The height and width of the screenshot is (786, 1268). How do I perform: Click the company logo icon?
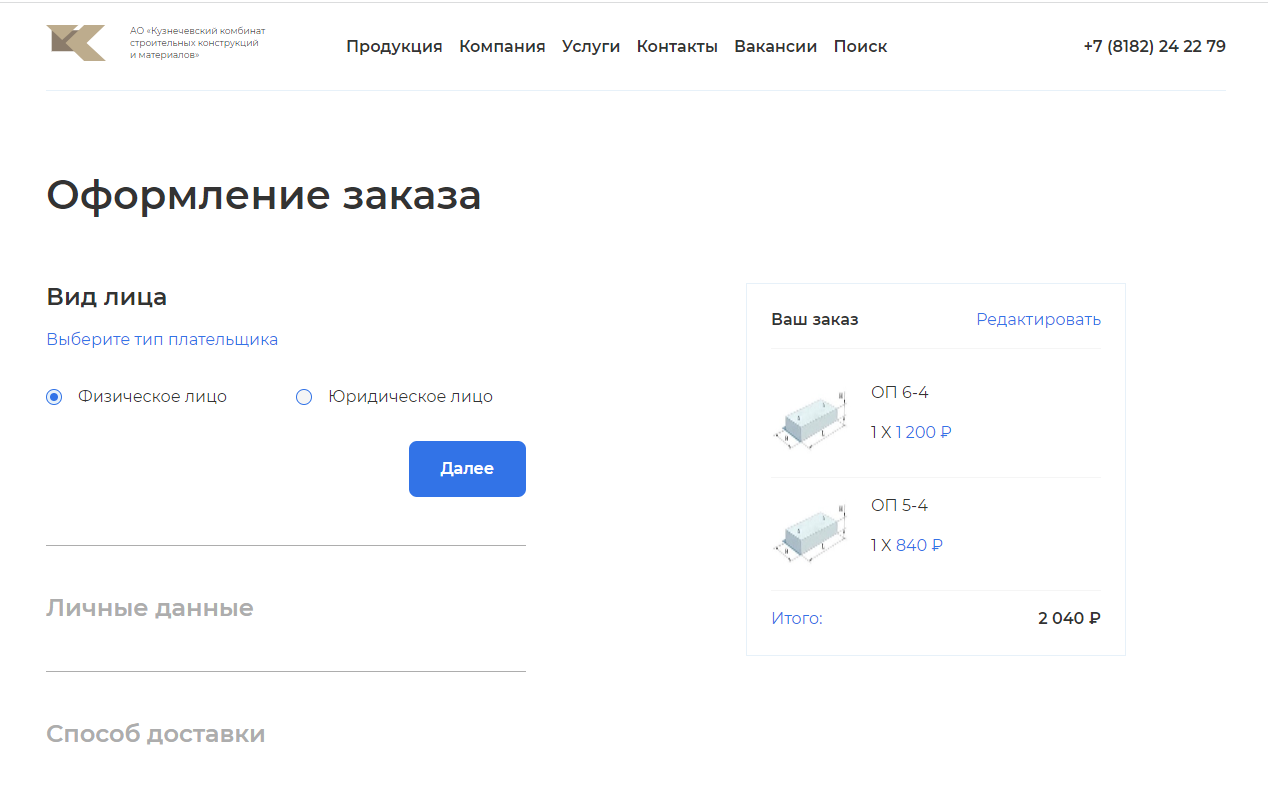[76, 44]
